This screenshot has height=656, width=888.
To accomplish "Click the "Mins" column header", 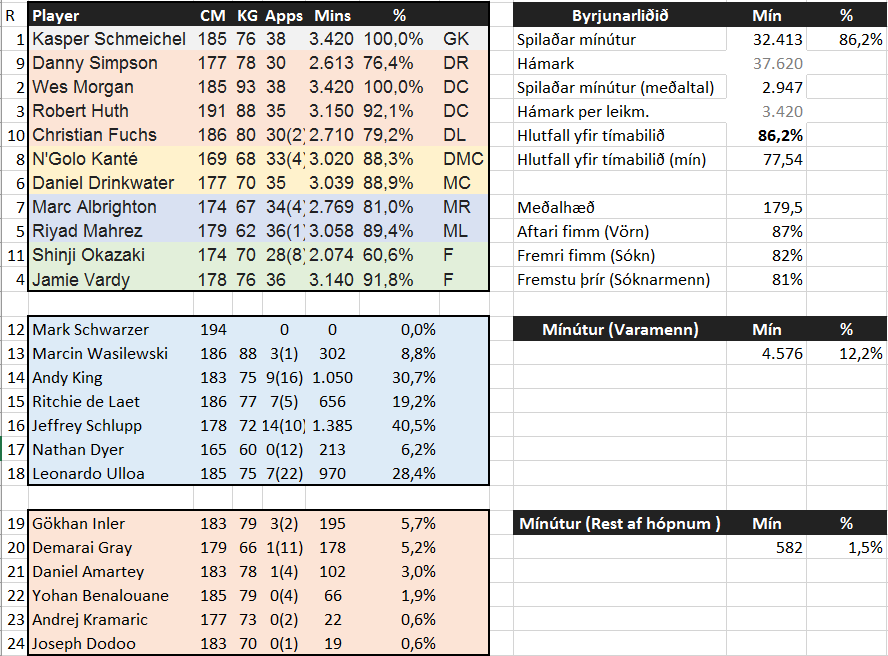I will tap(332, 16).
